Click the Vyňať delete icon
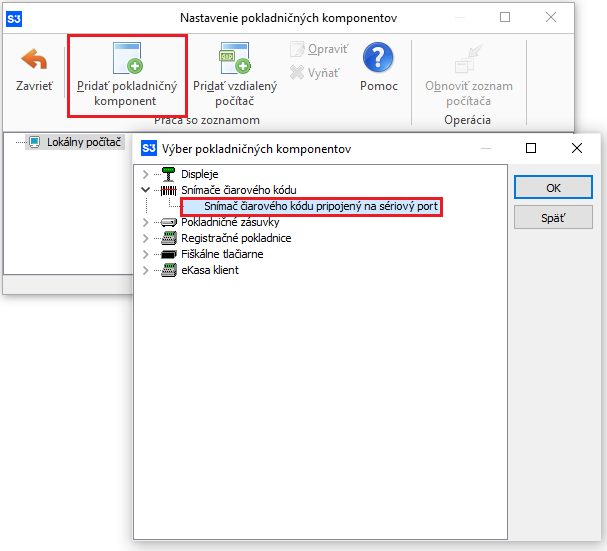 (x=297, y=72)
